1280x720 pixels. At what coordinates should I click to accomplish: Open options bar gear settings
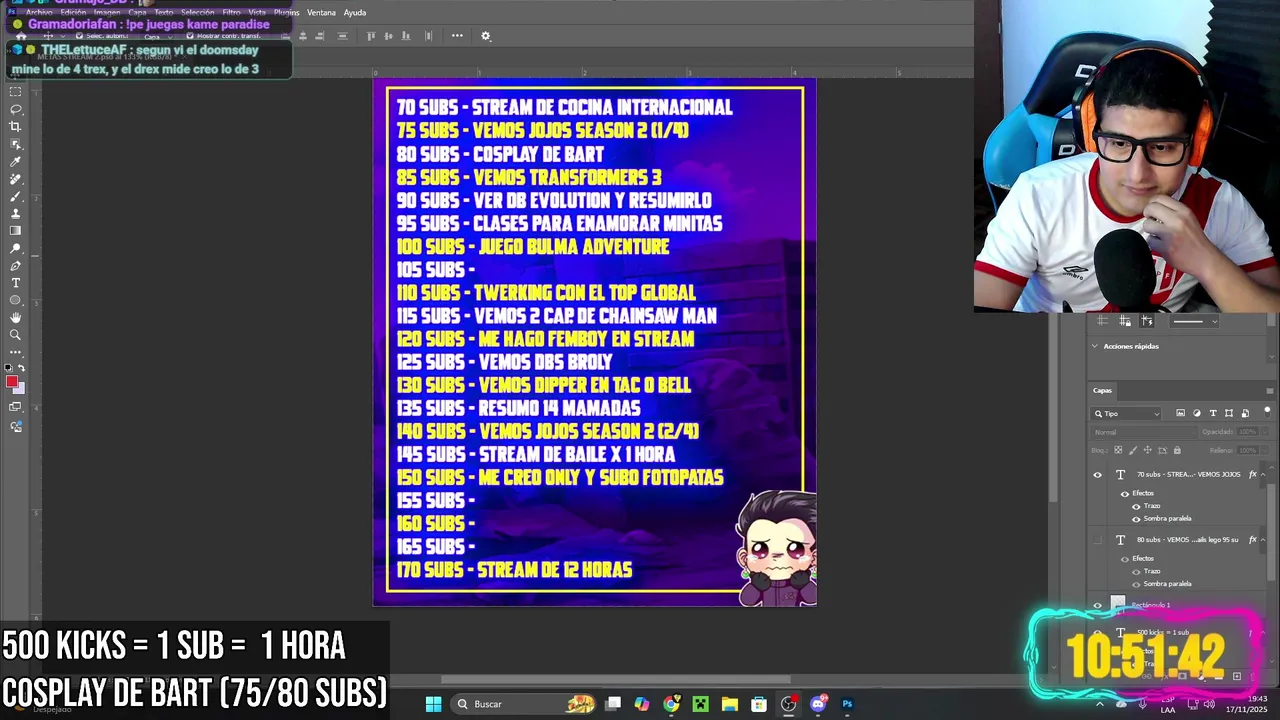(x=486, y=36)
